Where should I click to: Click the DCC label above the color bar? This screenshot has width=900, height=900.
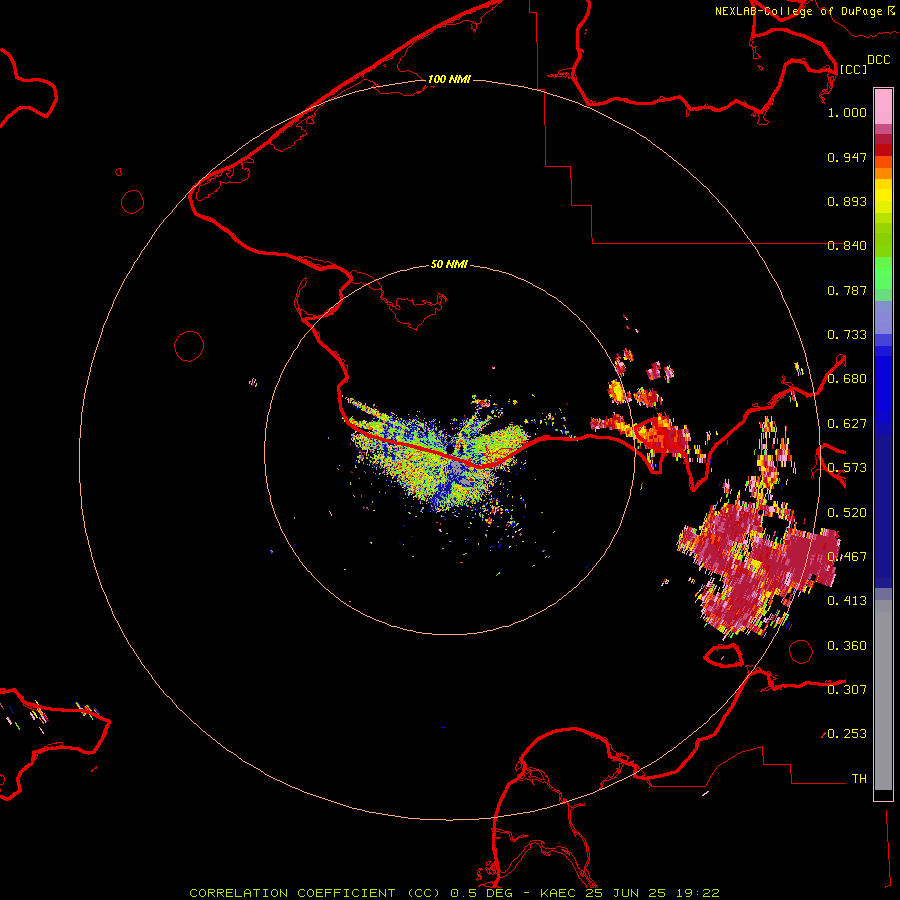point(879,60)
